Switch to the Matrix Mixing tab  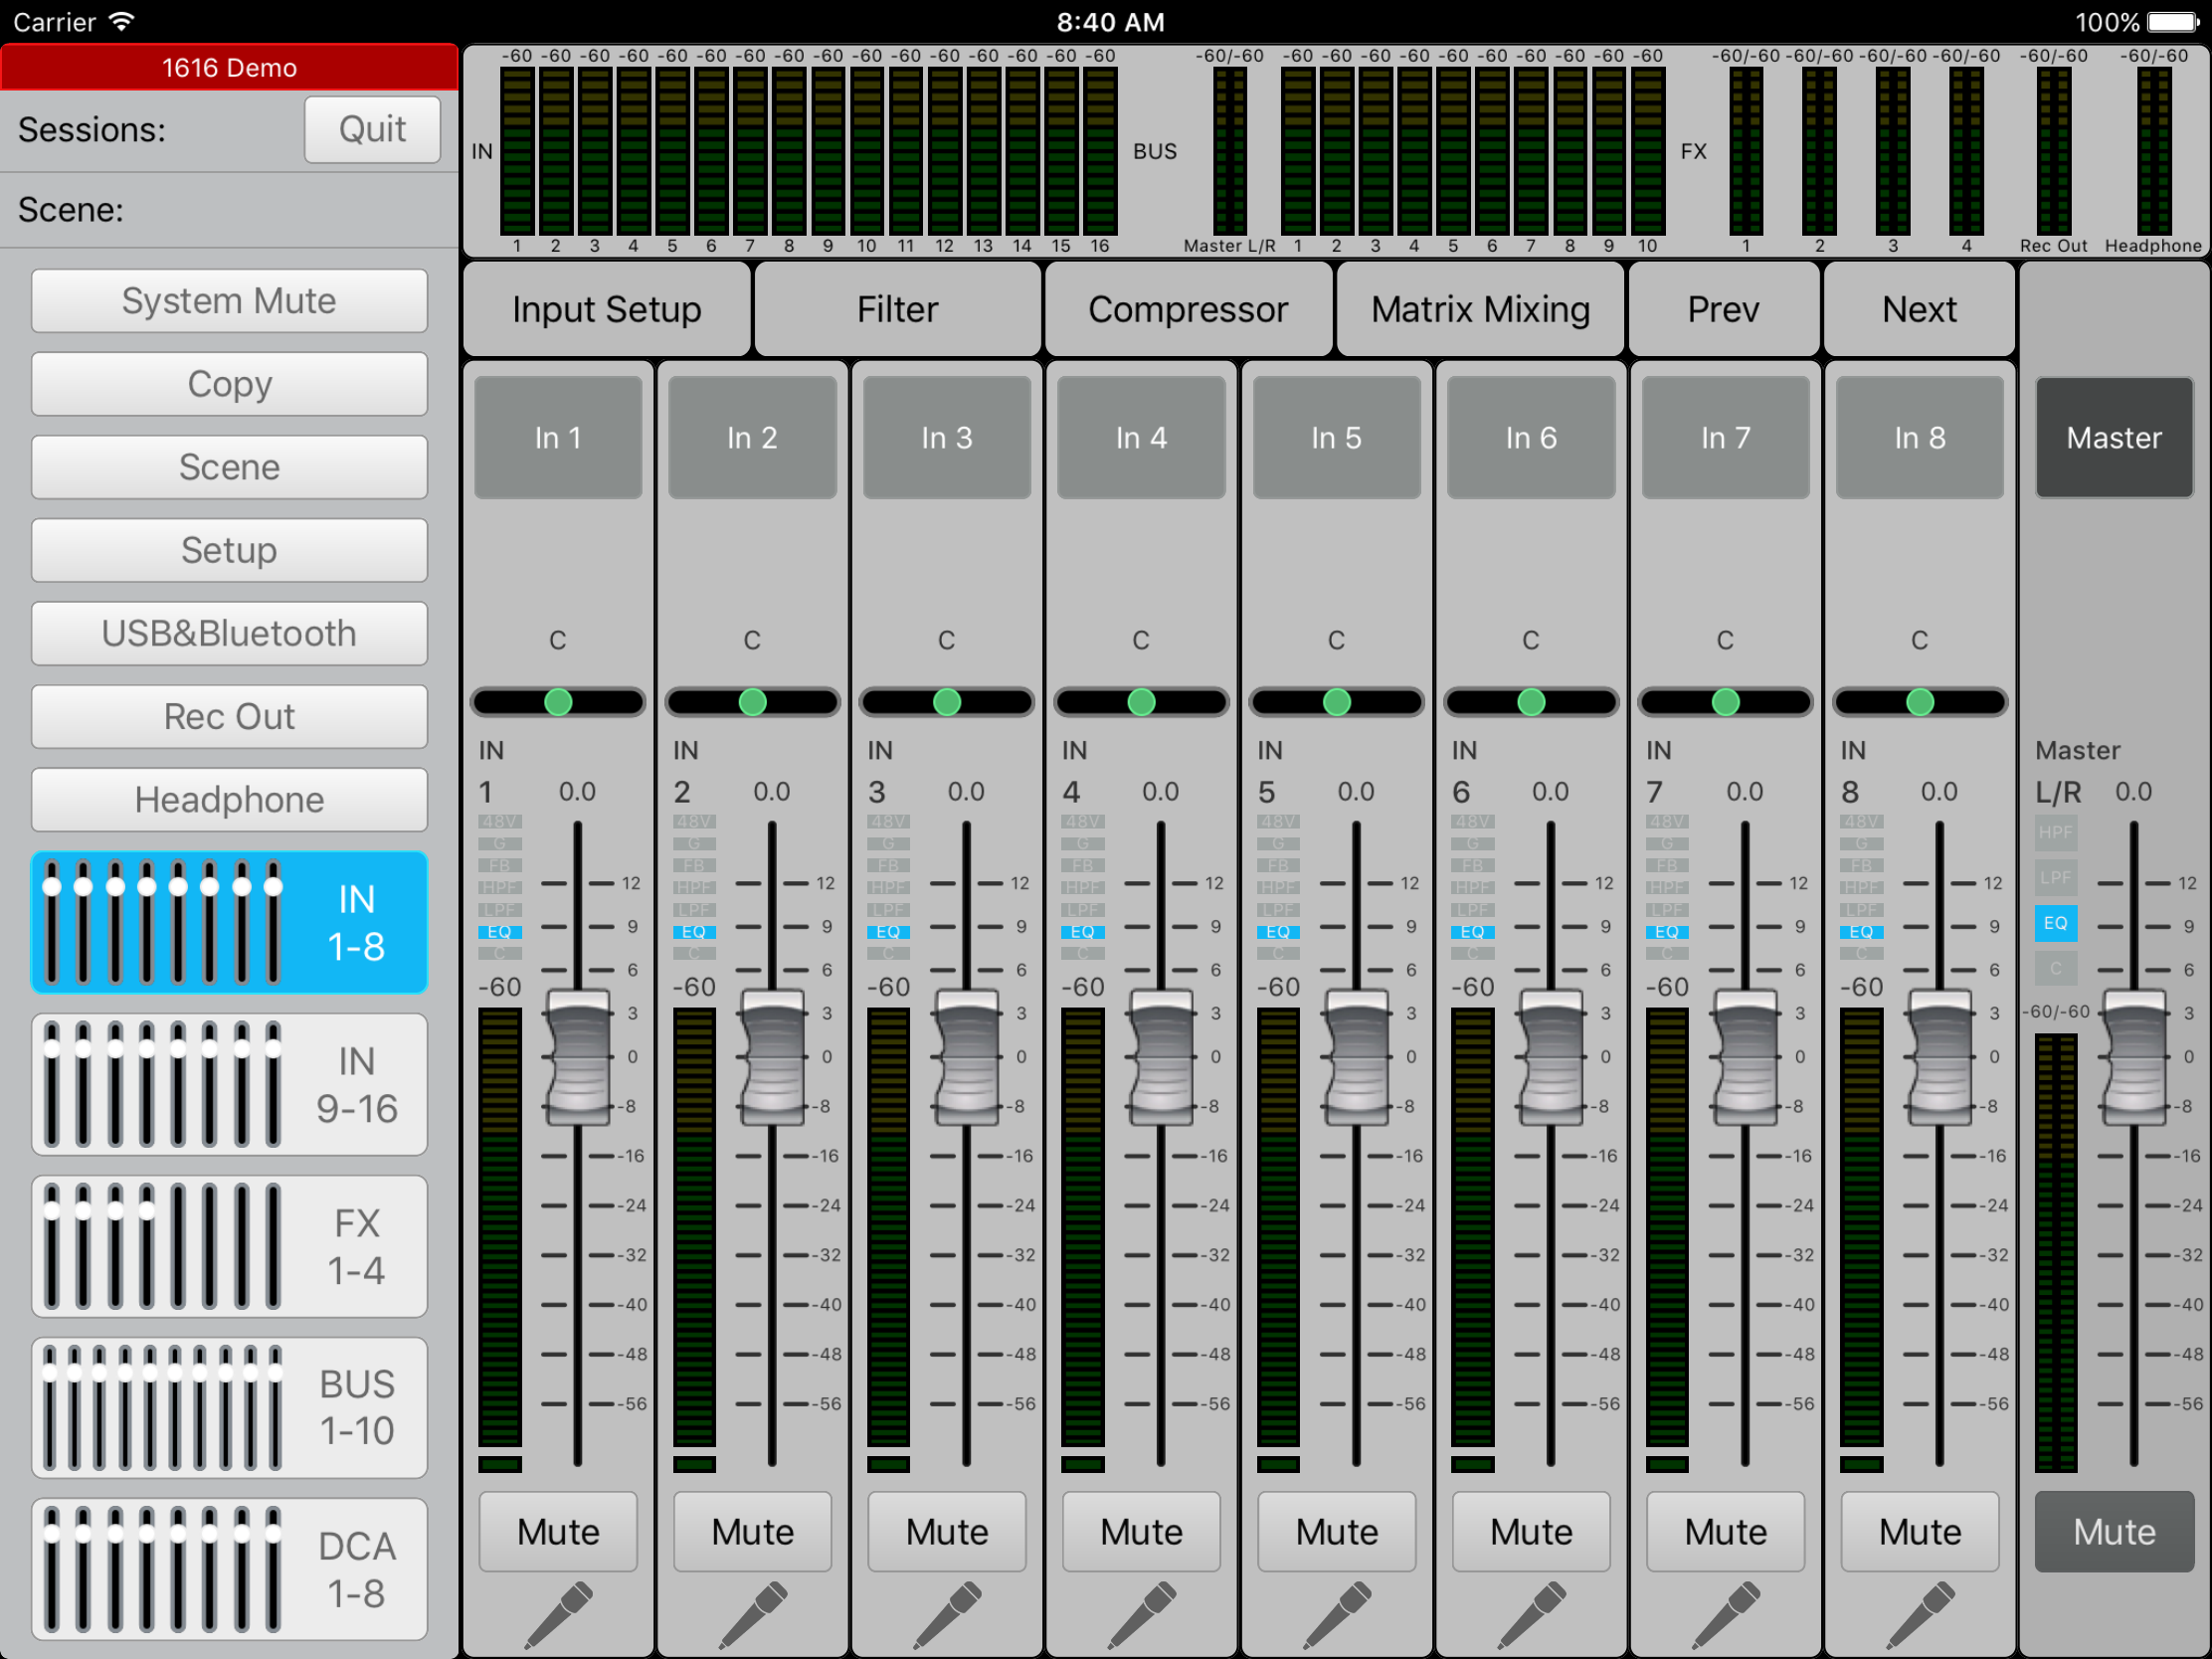click(x=1479, y=310)
